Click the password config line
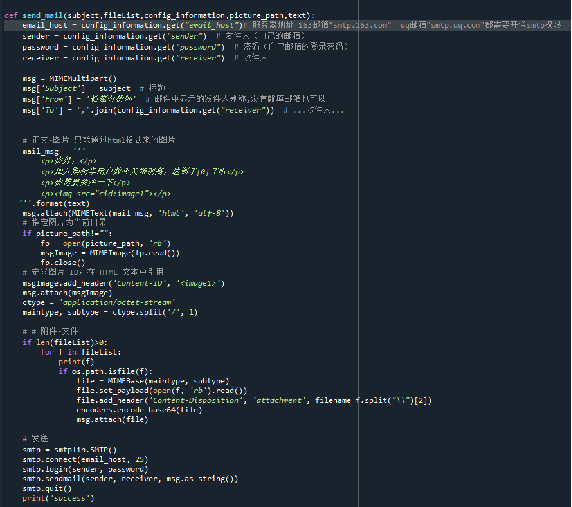This screenshot has width=572, height=507. pos(185,47)
